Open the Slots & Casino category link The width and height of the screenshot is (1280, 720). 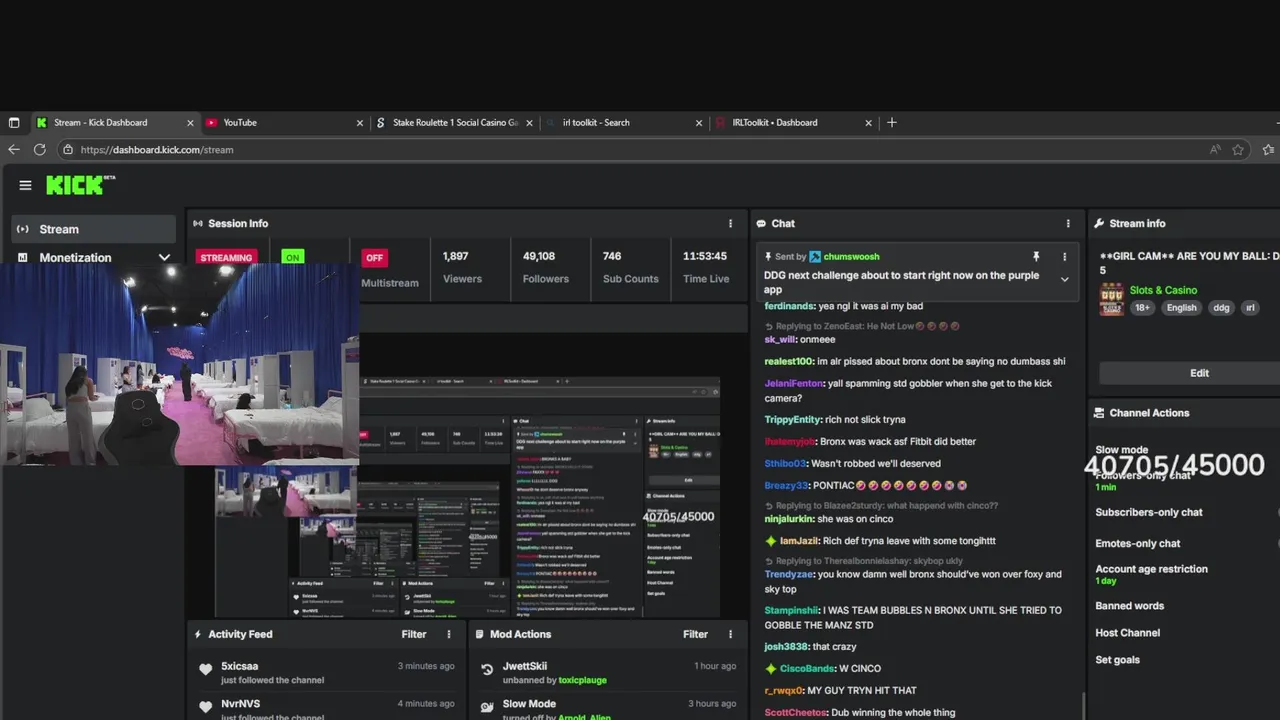pyautogui.click(x=1163, y=290)
